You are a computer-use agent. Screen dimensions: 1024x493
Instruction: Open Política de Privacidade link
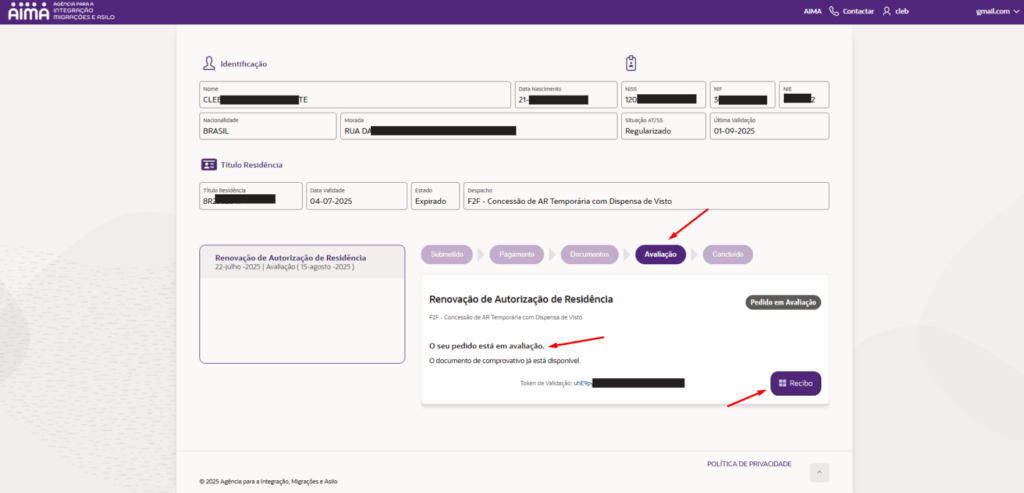coord(749,464)
